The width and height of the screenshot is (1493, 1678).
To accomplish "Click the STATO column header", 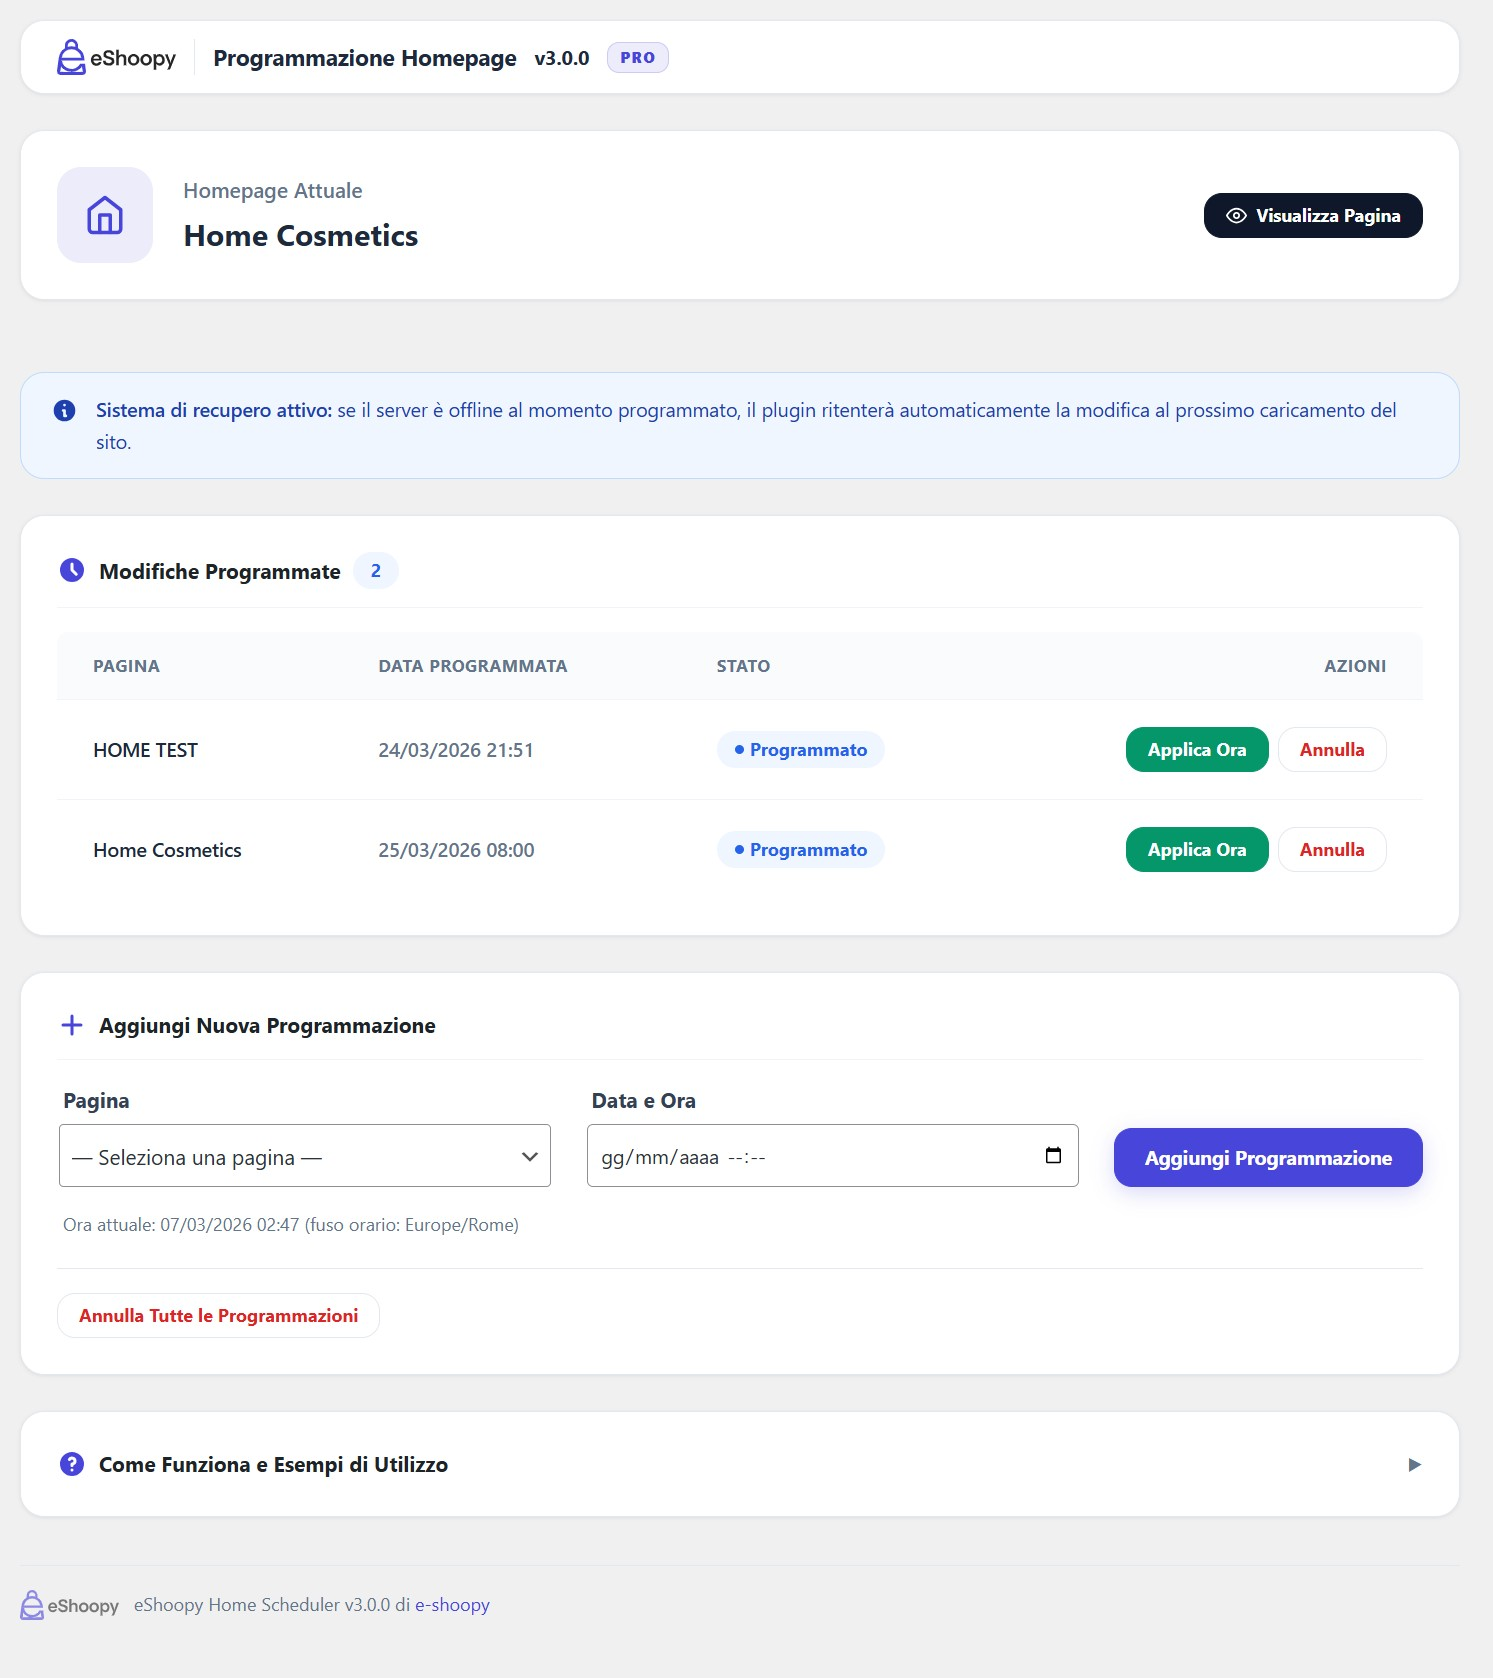I will click(x=743, y=666).
